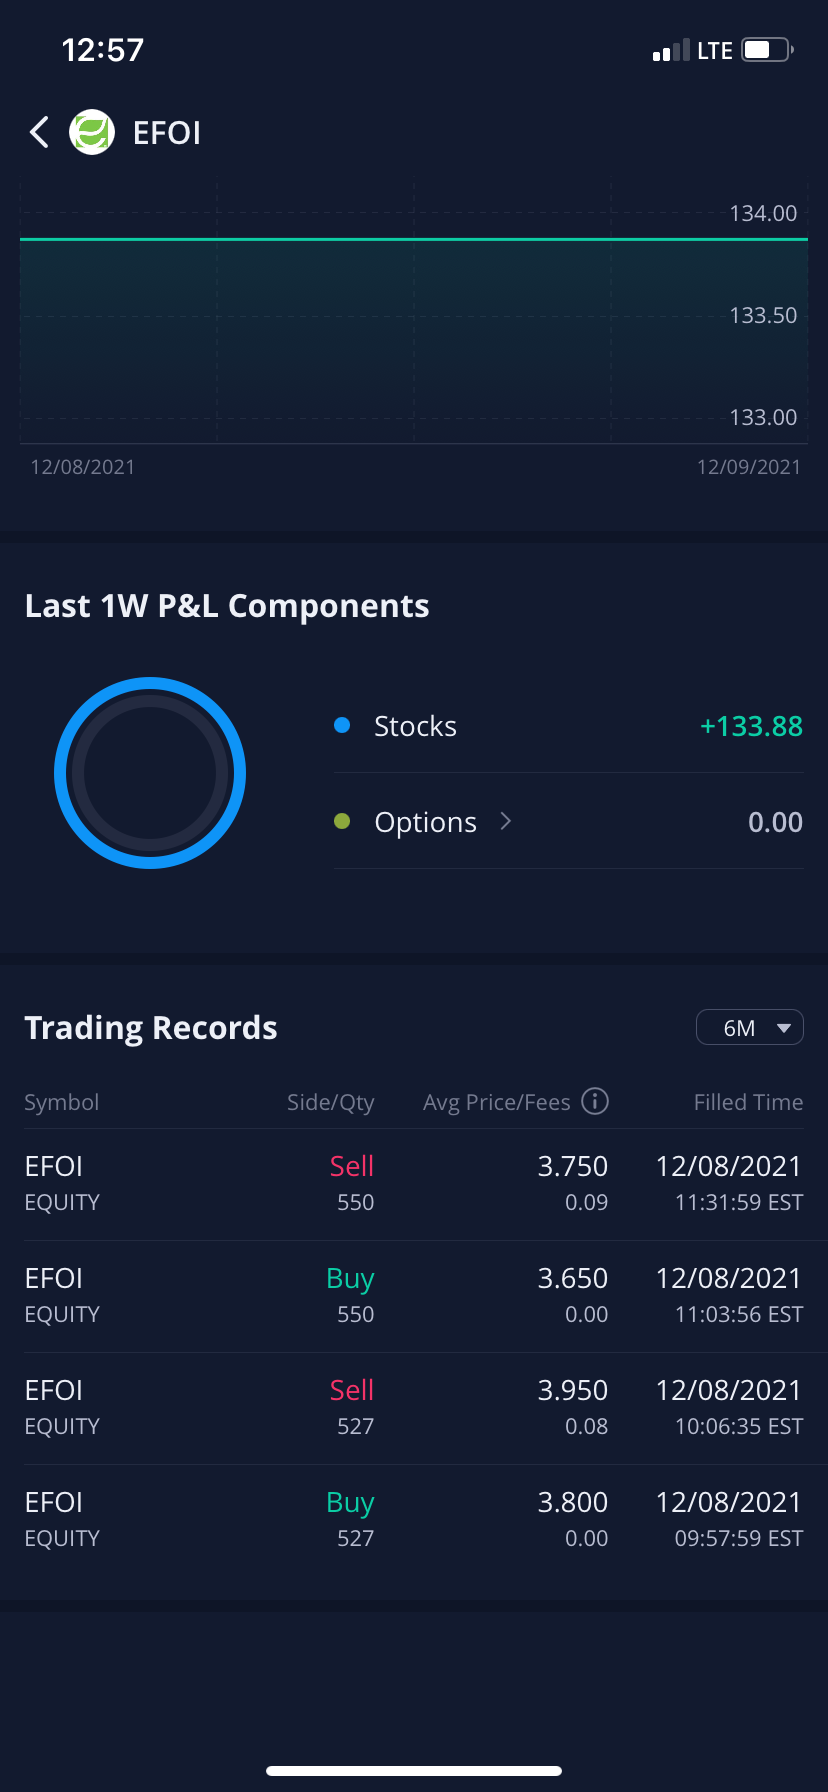Select the Stocks P&L row

pos(568,726)
